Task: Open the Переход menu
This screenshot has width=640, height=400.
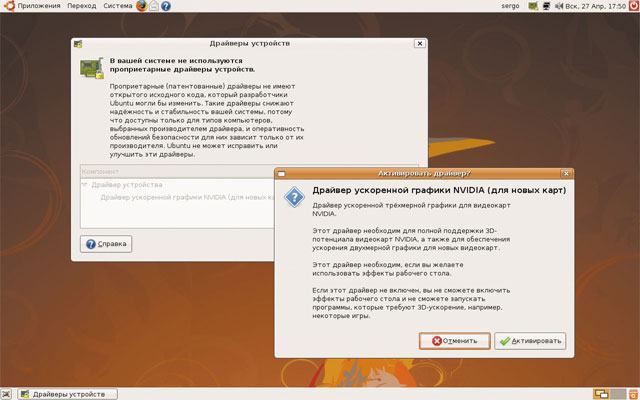Action: click(x=82, y=6)
